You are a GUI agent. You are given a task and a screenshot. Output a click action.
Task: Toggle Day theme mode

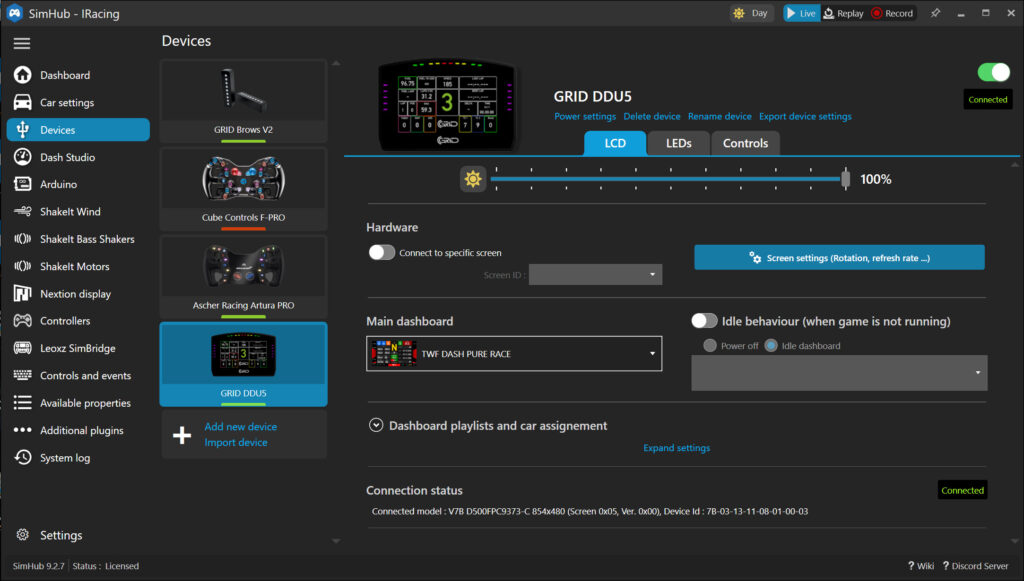[752, 13]
